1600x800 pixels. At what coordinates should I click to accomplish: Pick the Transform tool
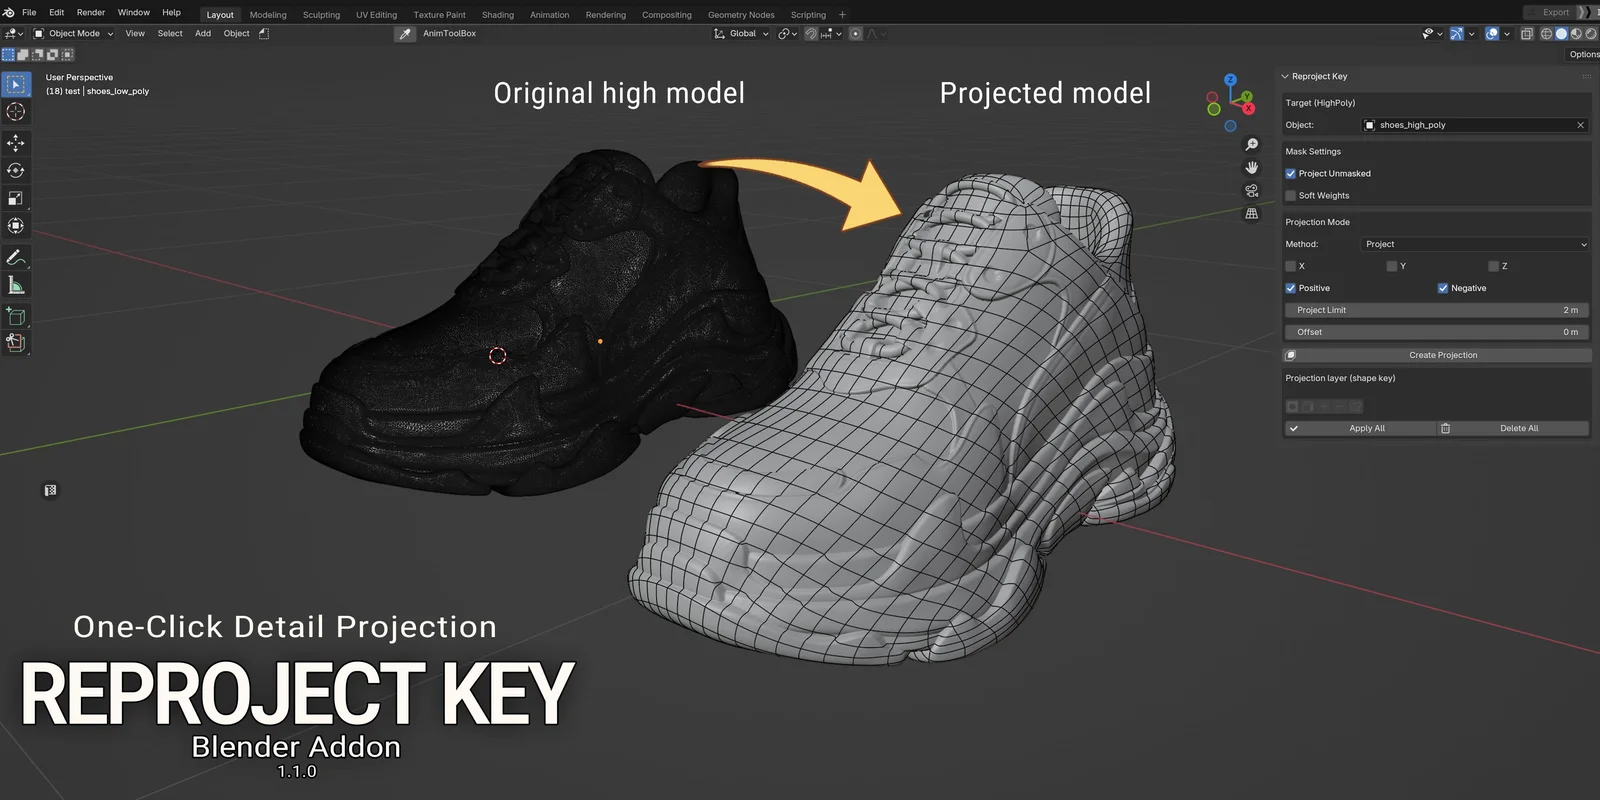[x=16, y=226]
